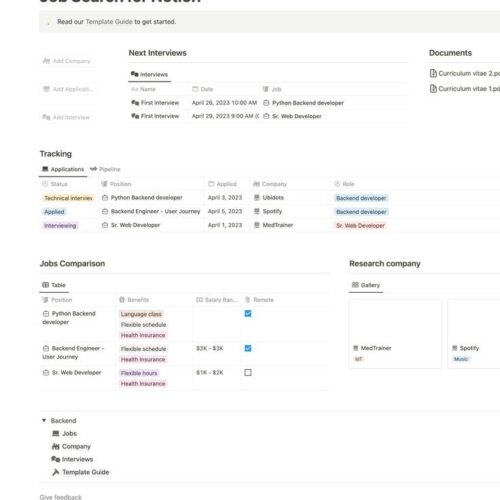Viewport: 500px width, 500px height.
Task: Open the Company page under Backend
Action: tap(71, 446)
